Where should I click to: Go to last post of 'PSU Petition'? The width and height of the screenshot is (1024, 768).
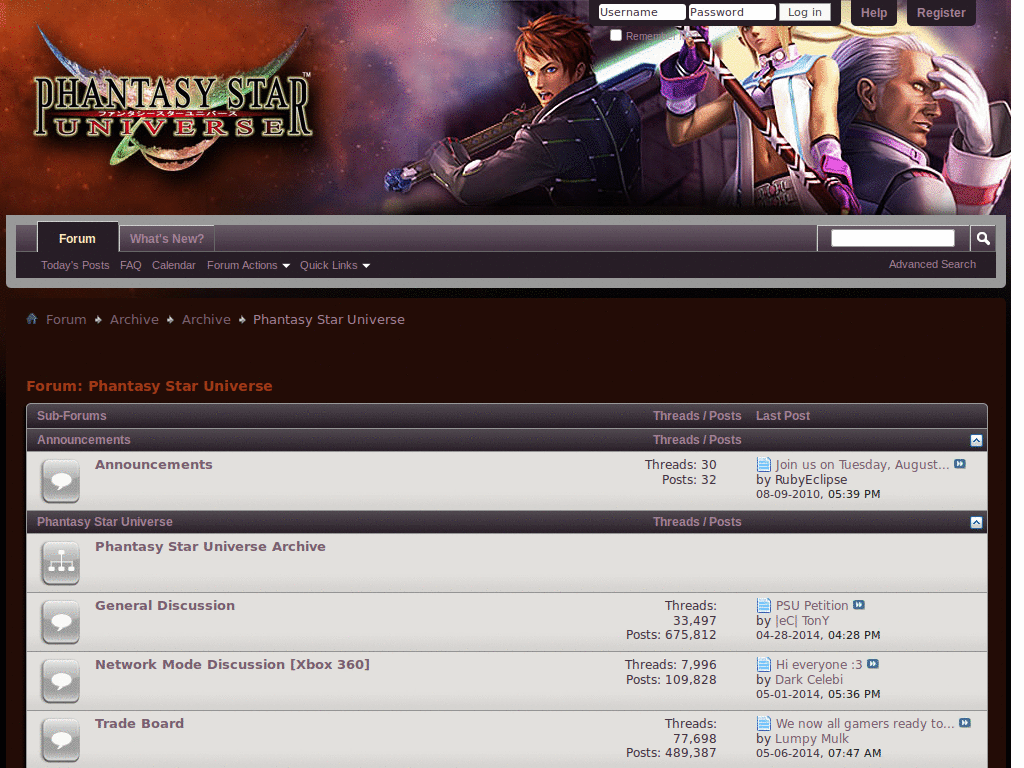click(859, 605)
